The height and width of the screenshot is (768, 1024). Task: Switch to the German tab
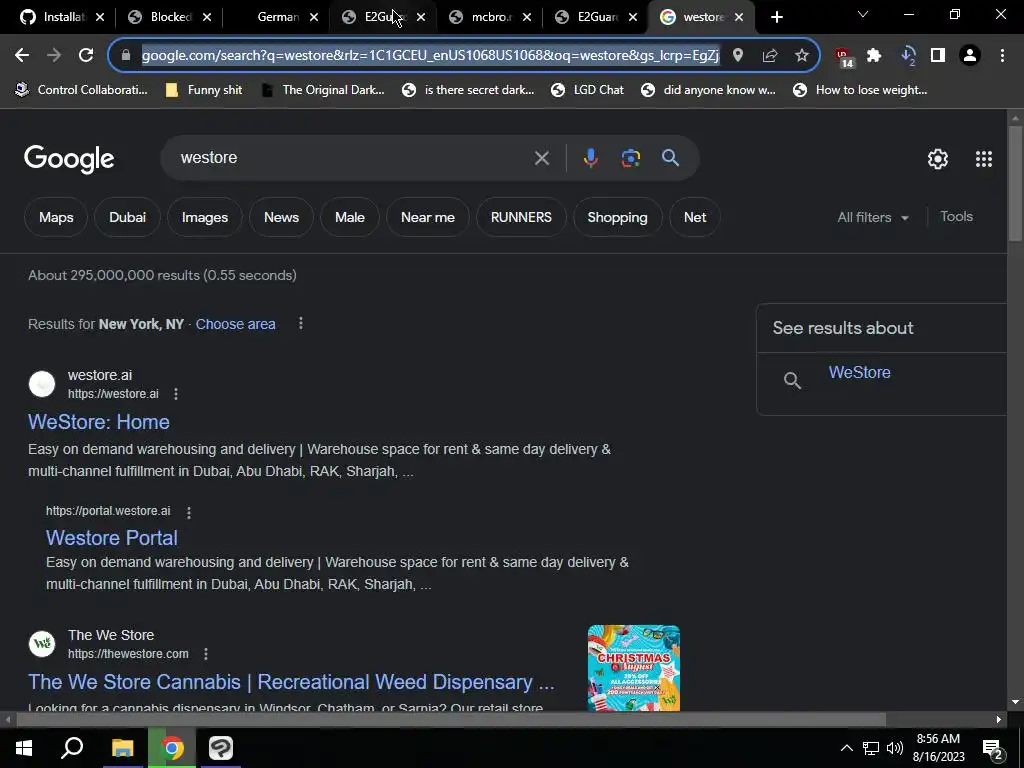274,17
